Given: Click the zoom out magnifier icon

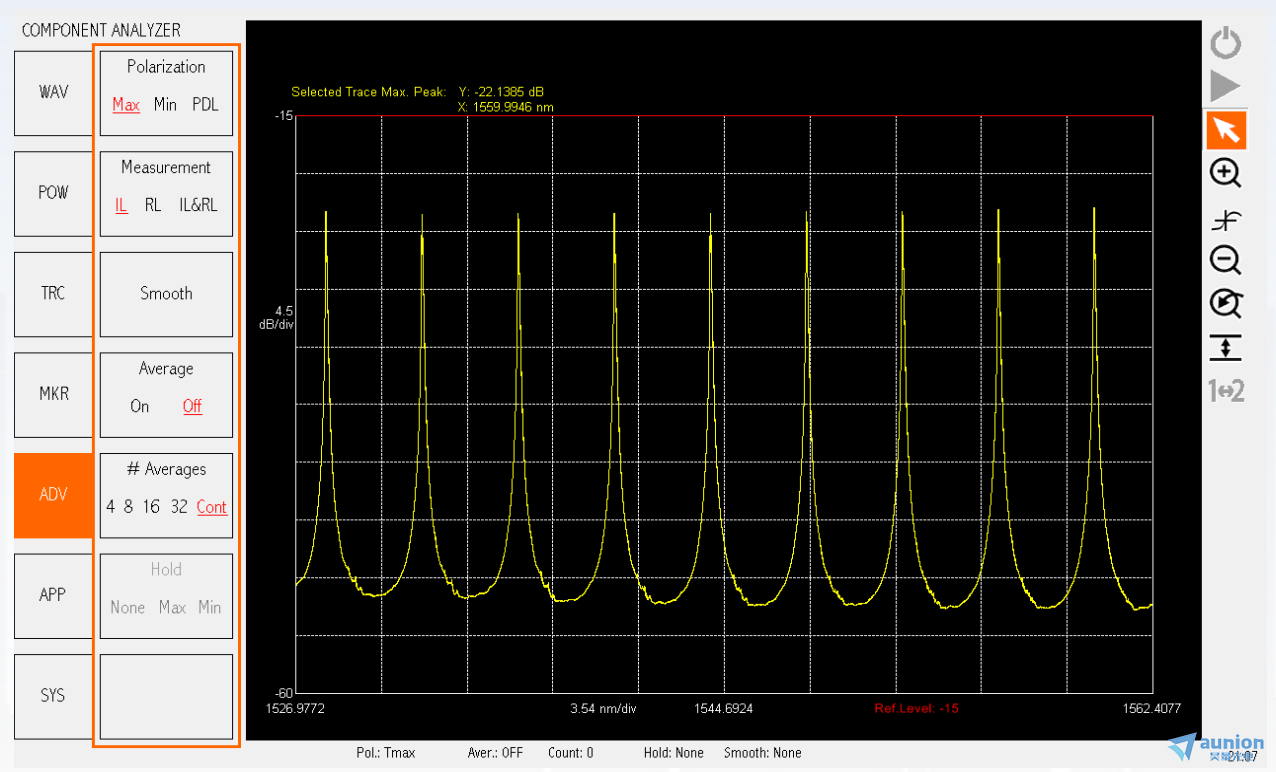Looking at the screenshot, I should (1225, 261).
